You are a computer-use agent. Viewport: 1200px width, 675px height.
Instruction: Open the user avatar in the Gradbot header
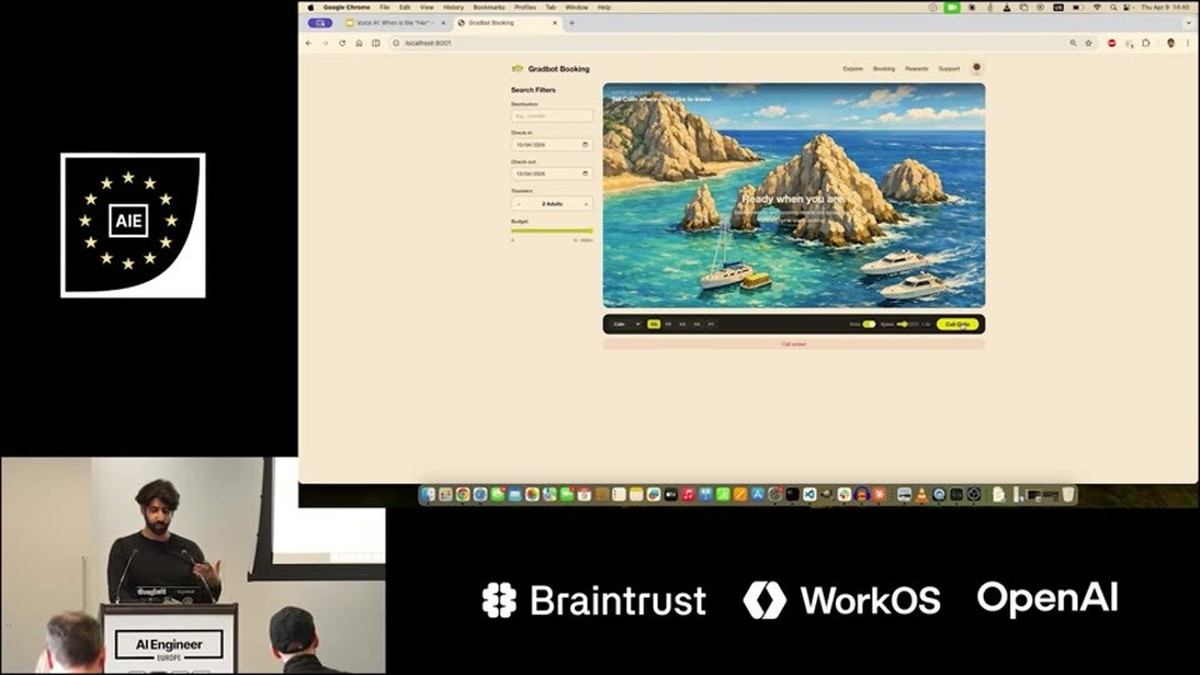(x=977, y=68)
